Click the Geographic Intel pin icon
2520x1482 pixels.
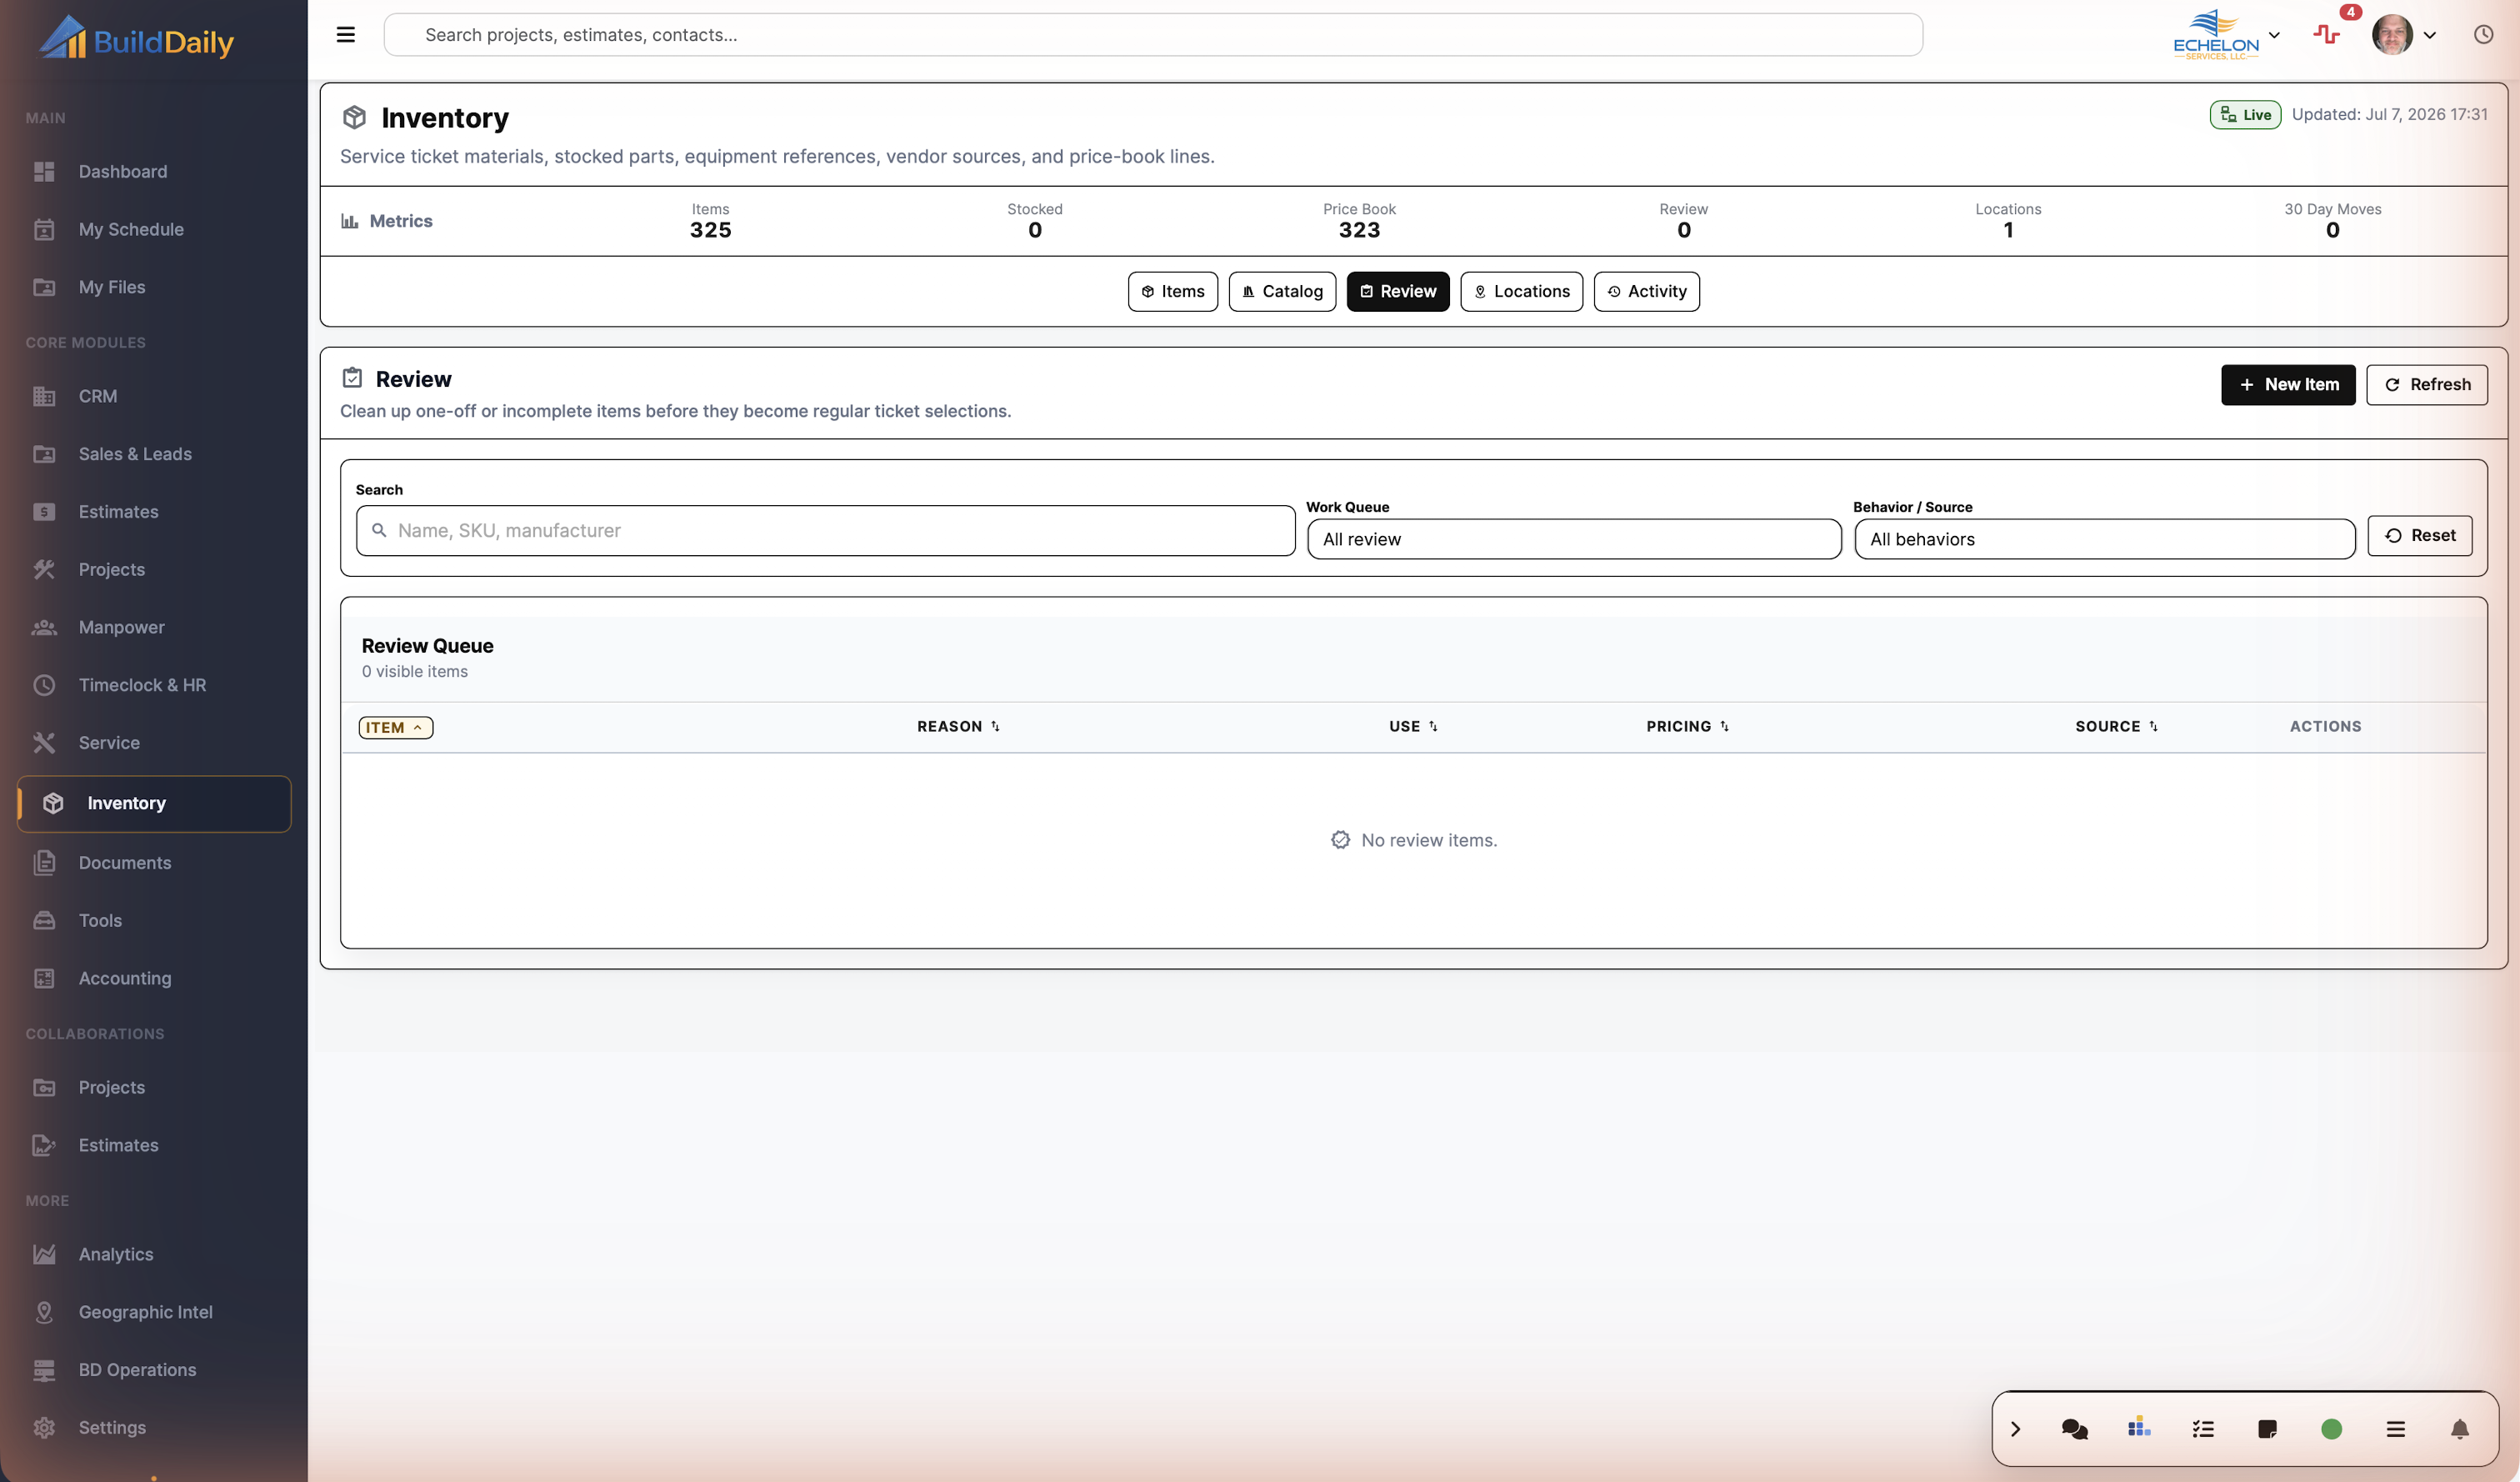coord(44,1314)
